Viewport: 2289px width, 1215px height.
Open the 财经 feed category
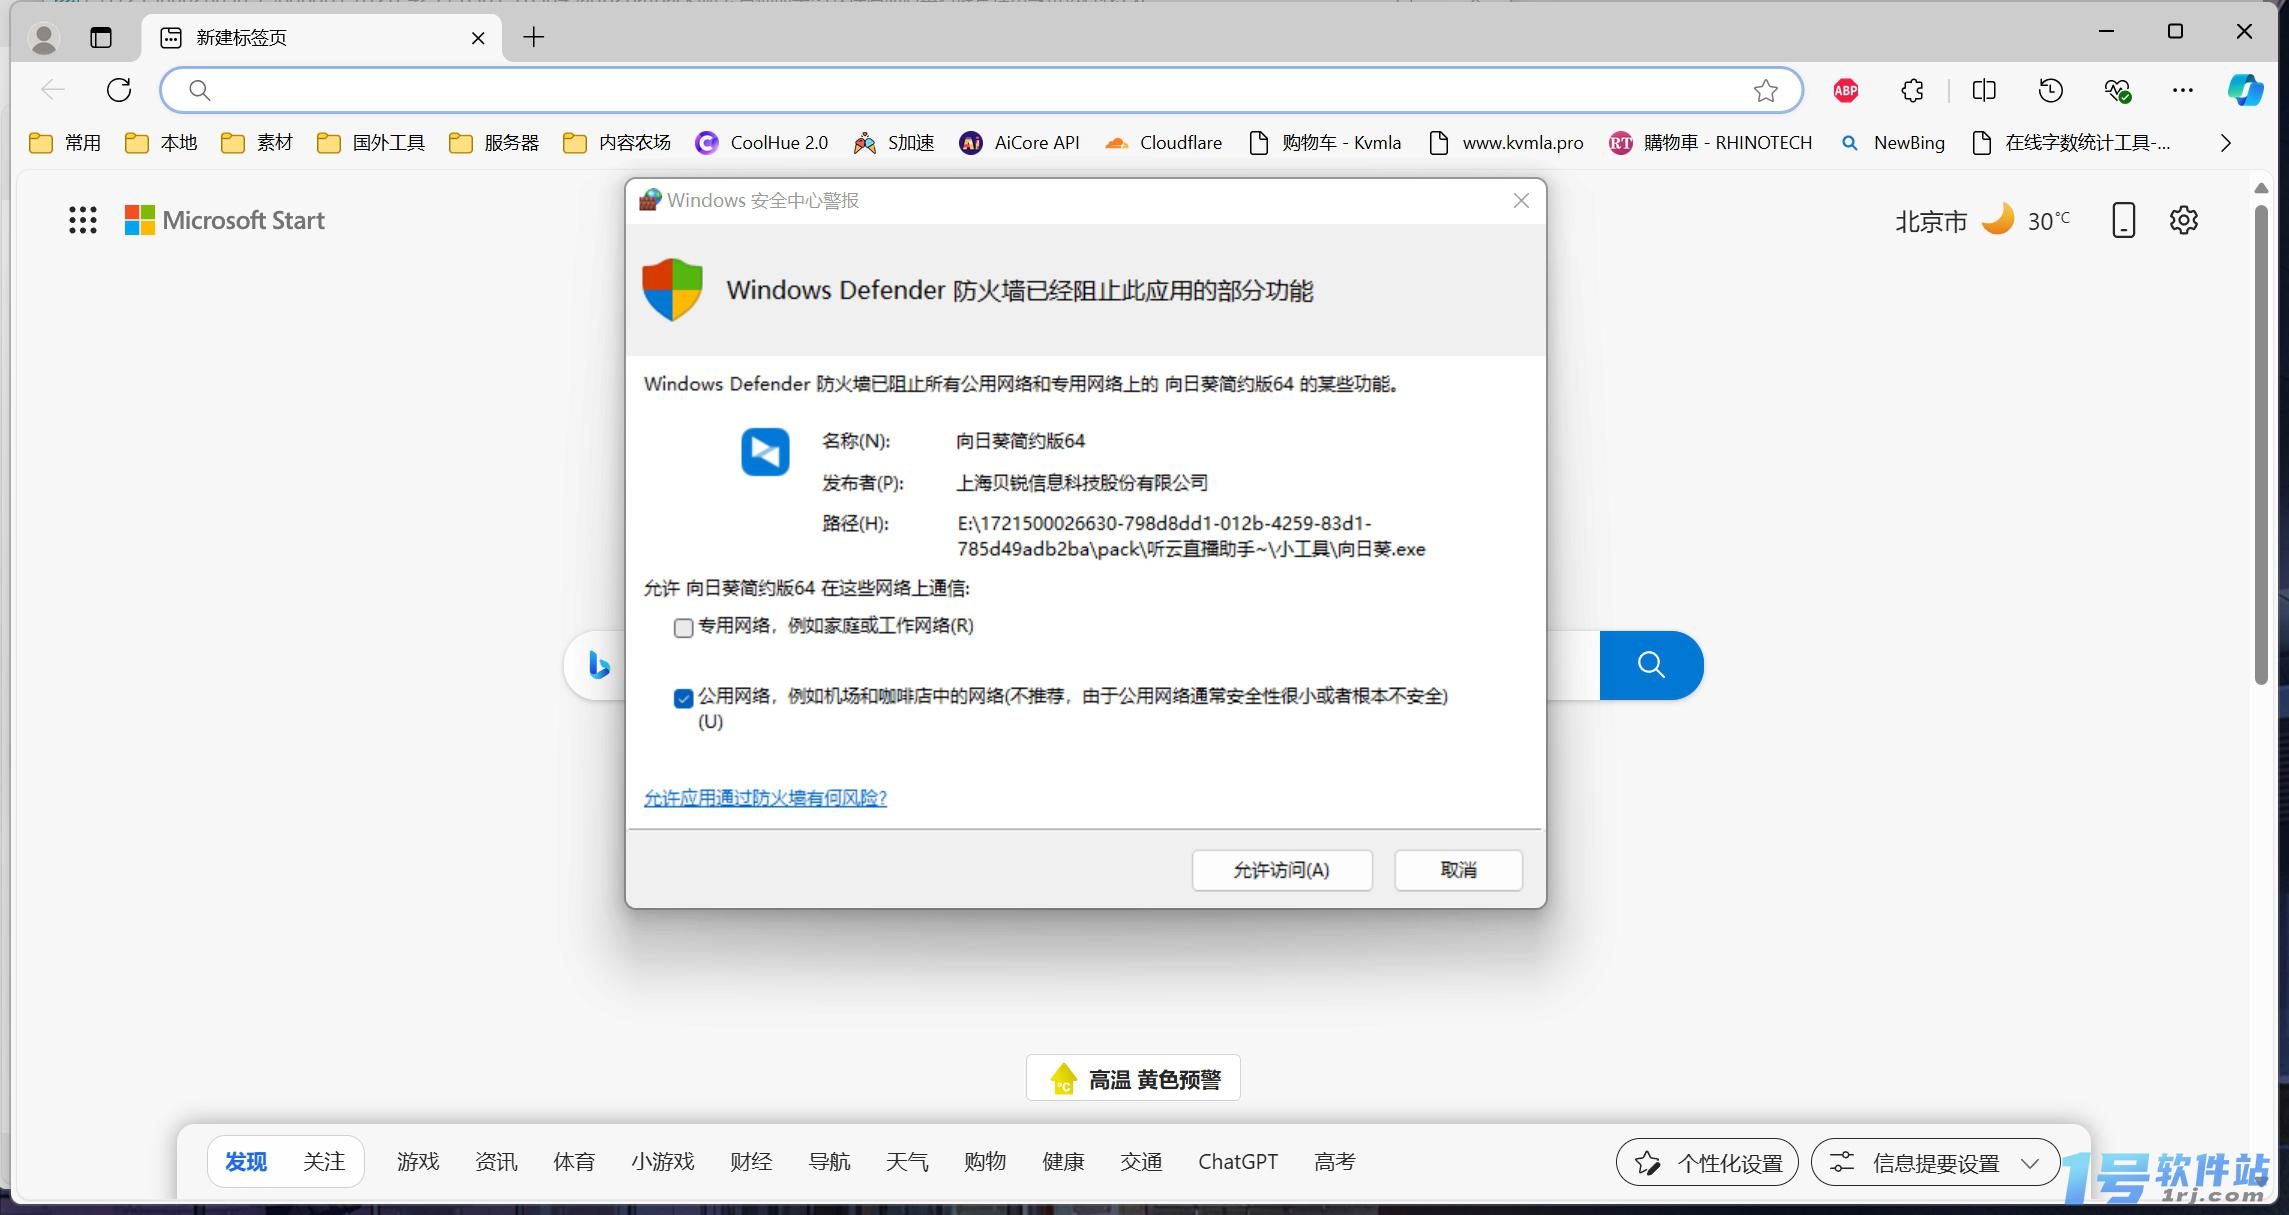pyautogui.click(x=751, y=1162)
